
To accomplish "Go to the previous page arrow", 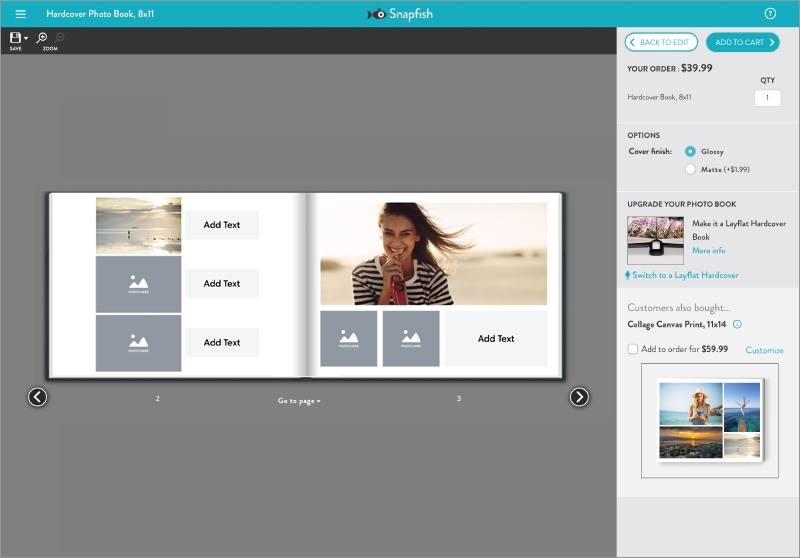I will (x=37, y=397).
